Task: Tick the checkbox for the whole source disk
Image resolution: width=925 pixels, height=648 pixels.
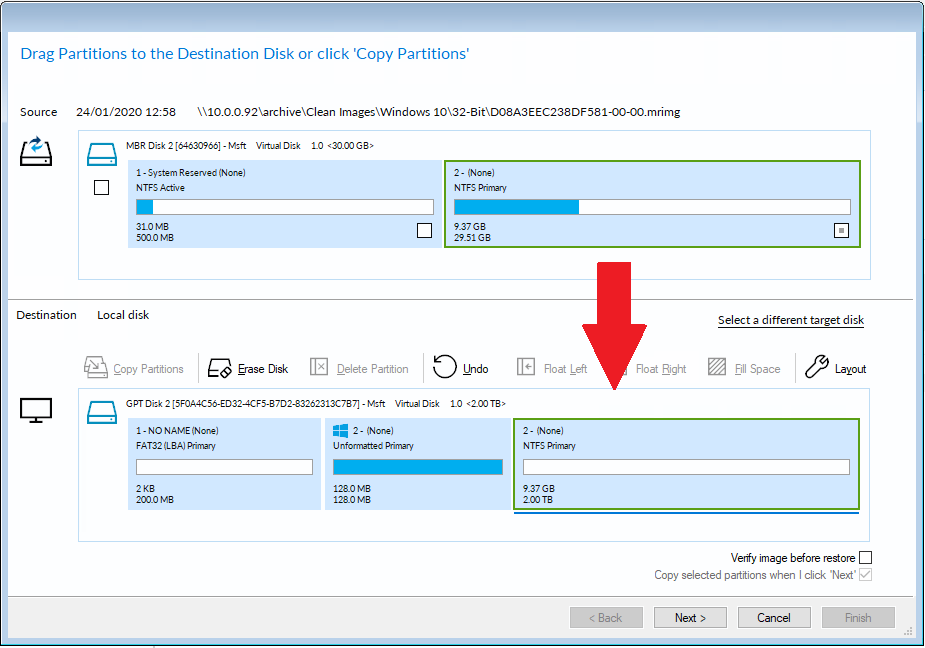Action: pos(101,187)
